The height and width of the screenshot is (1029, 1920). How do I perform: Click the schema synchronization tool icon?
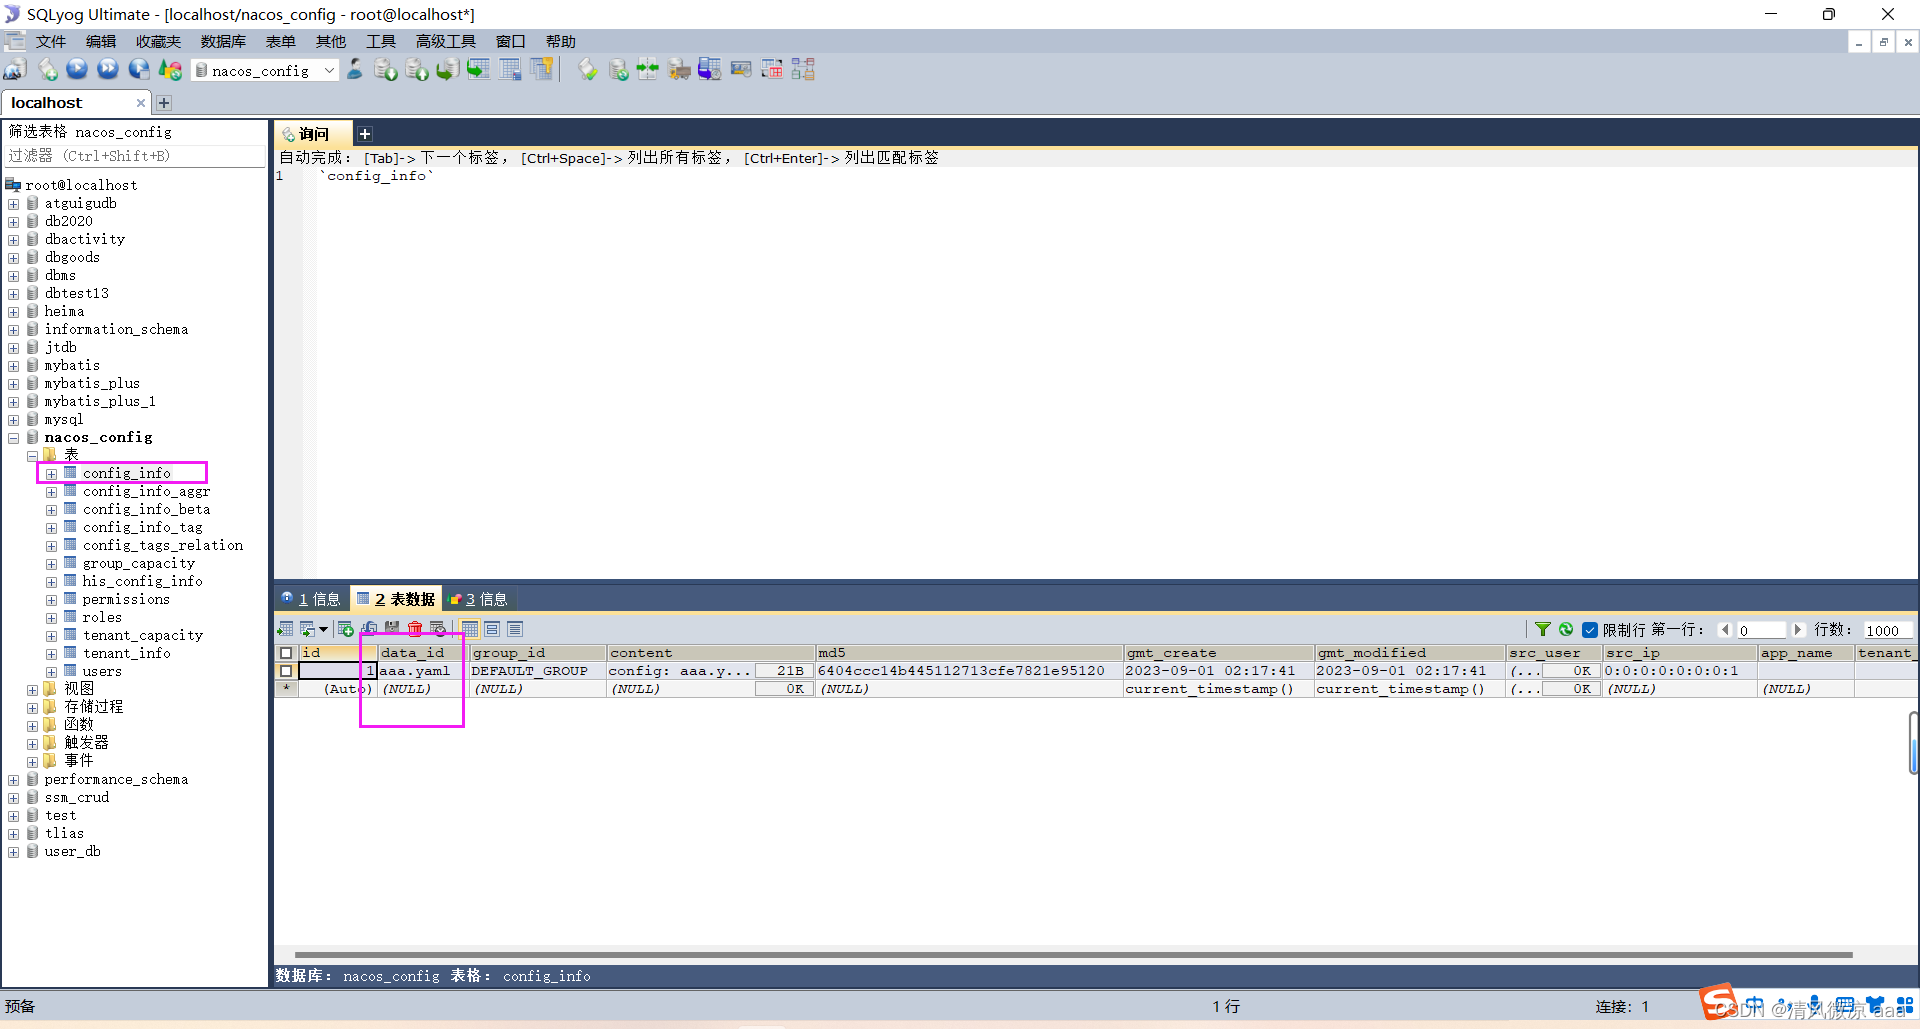tap(648, 69)
